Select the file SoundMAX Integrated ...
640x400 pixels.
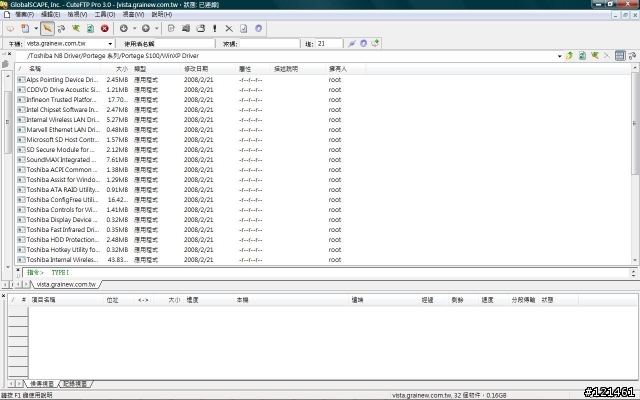61,160
